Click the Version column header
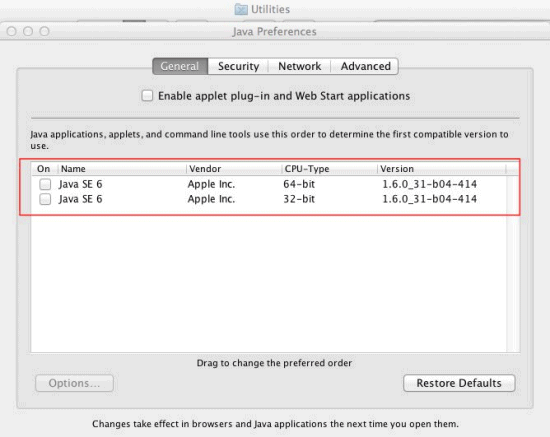 (442, 169)
